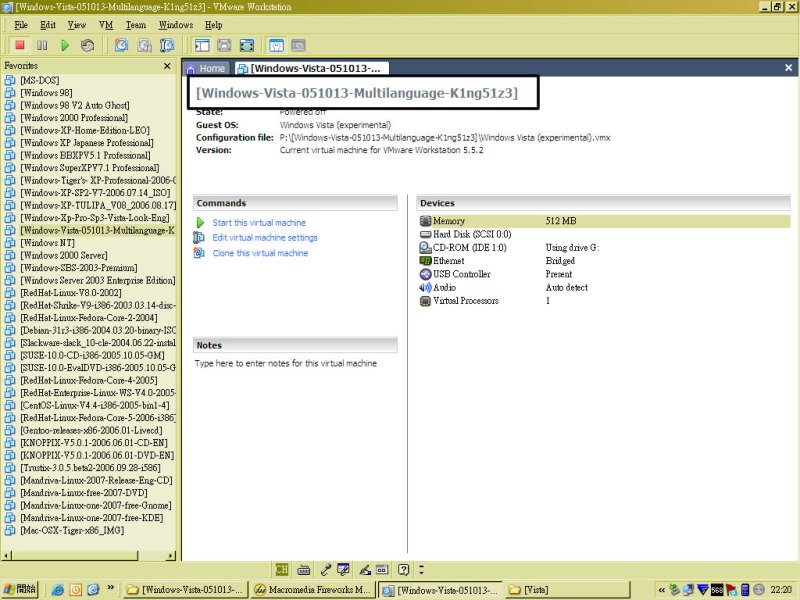This screenshot has width=800, height=600.
Task: Open the Team menu
Action: point(136,25)
